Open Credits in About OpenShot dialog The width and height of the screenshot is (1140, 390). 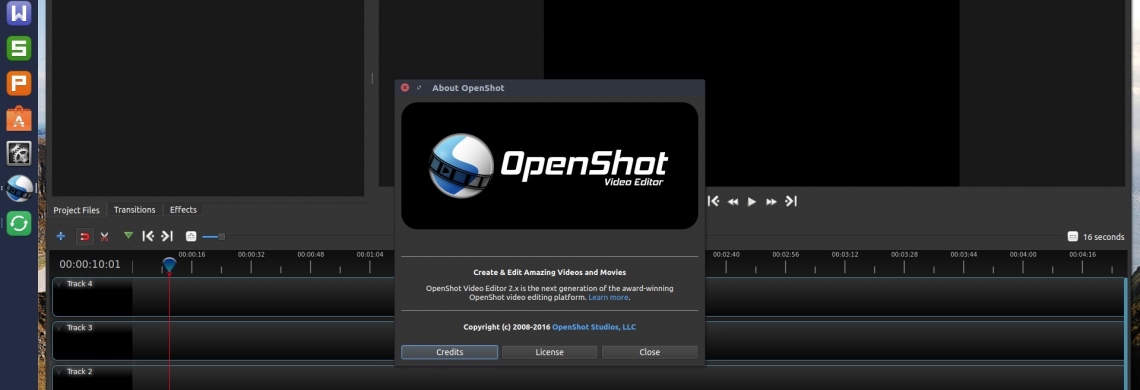pos(449,352)
